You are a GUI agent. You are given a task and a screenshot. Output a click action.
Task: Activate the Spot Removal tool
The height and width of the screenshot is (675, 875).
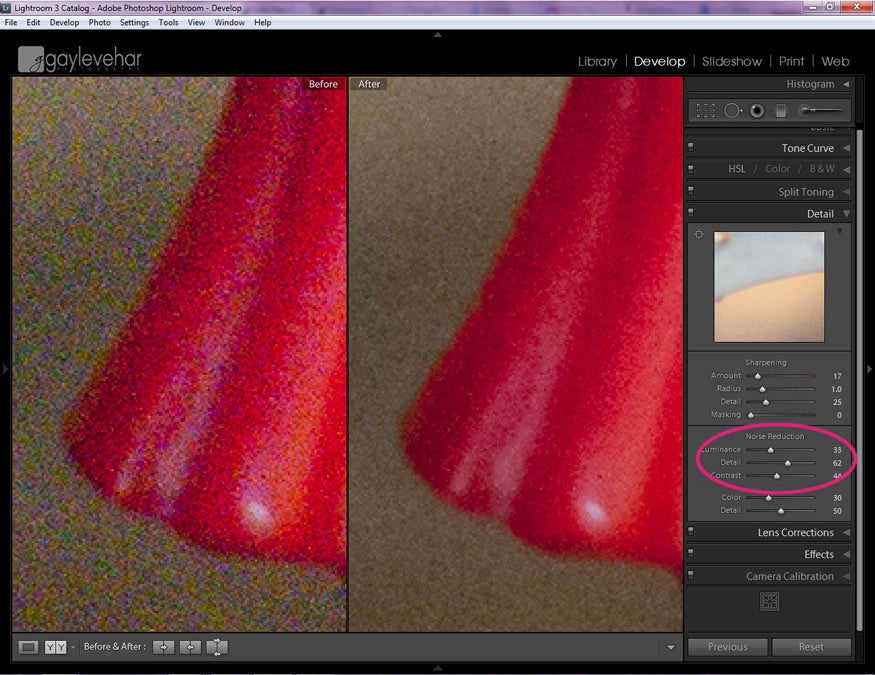[x=732, y=111]
